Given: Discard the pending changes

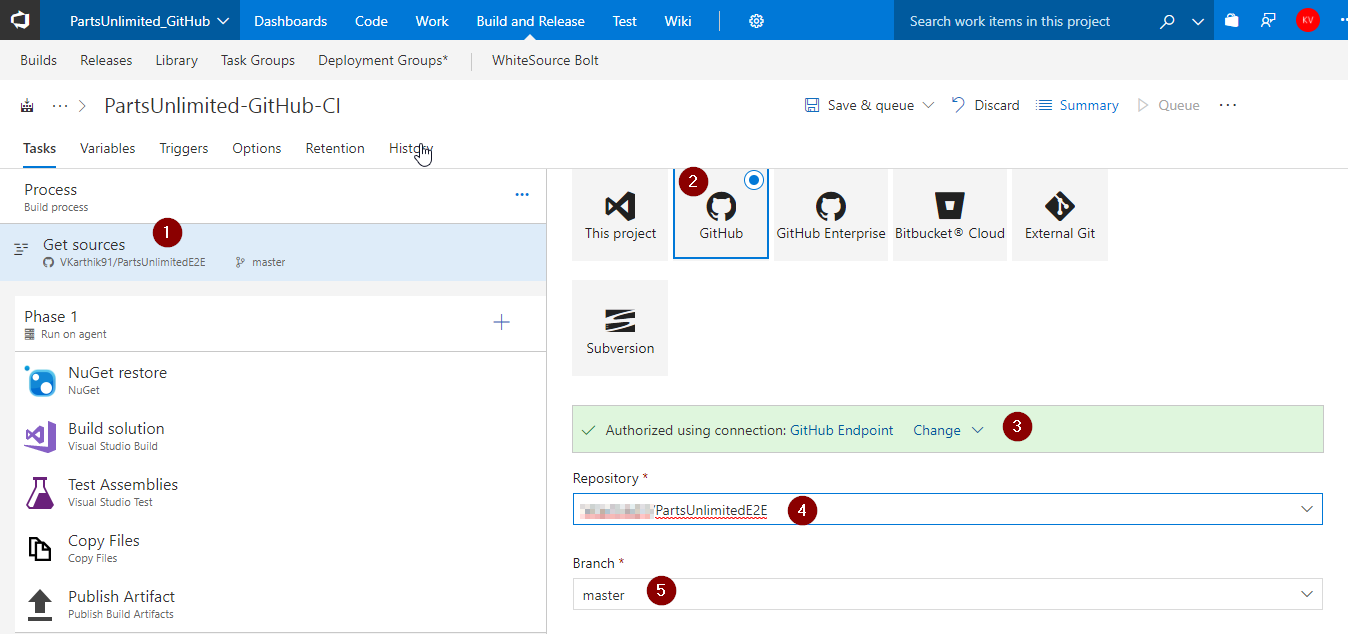Looking at the screenshot, I should point(986,105).
